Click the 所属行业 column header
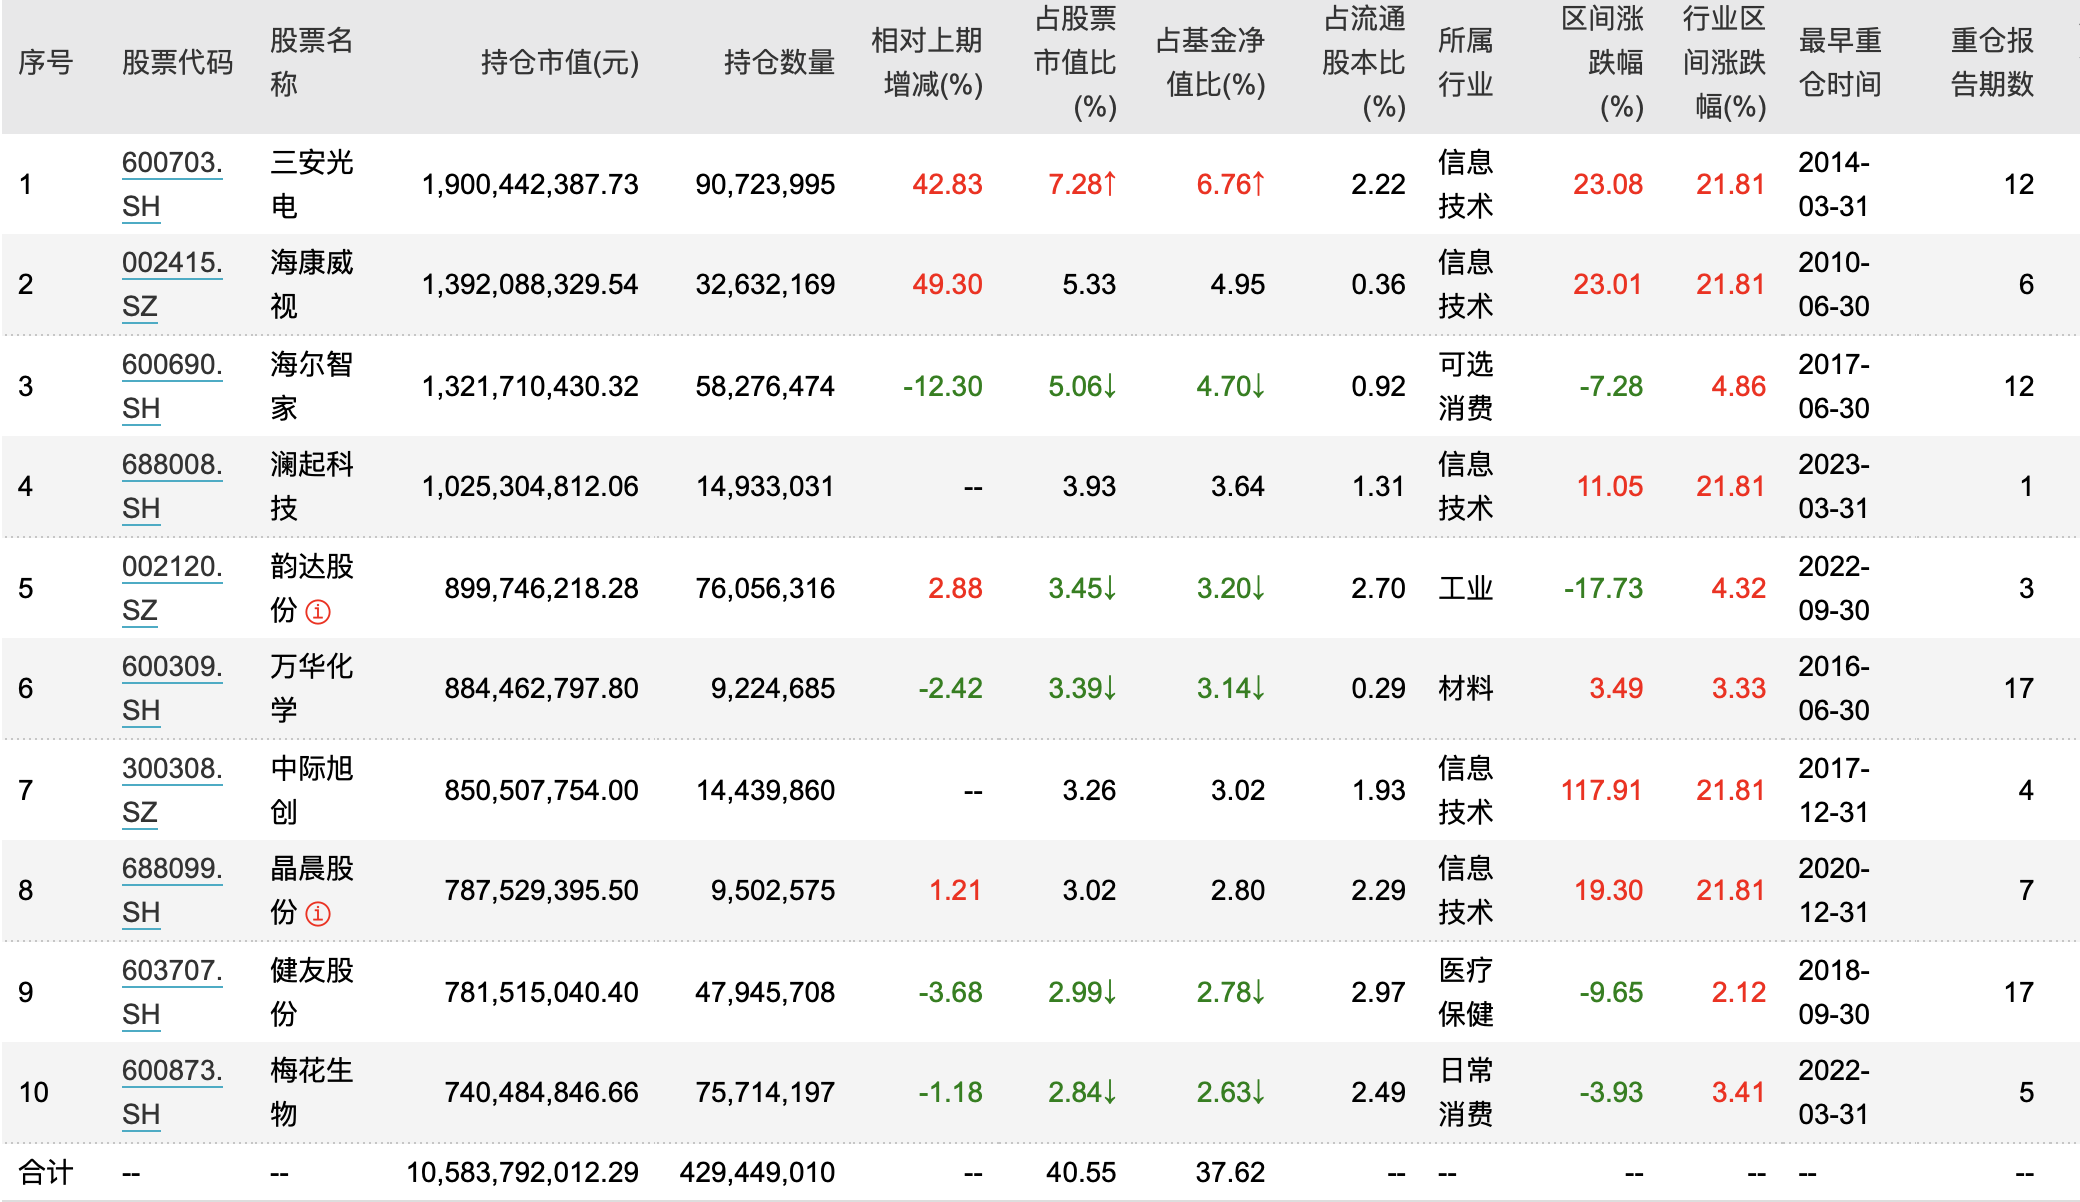 click(x=1466, y=62)
